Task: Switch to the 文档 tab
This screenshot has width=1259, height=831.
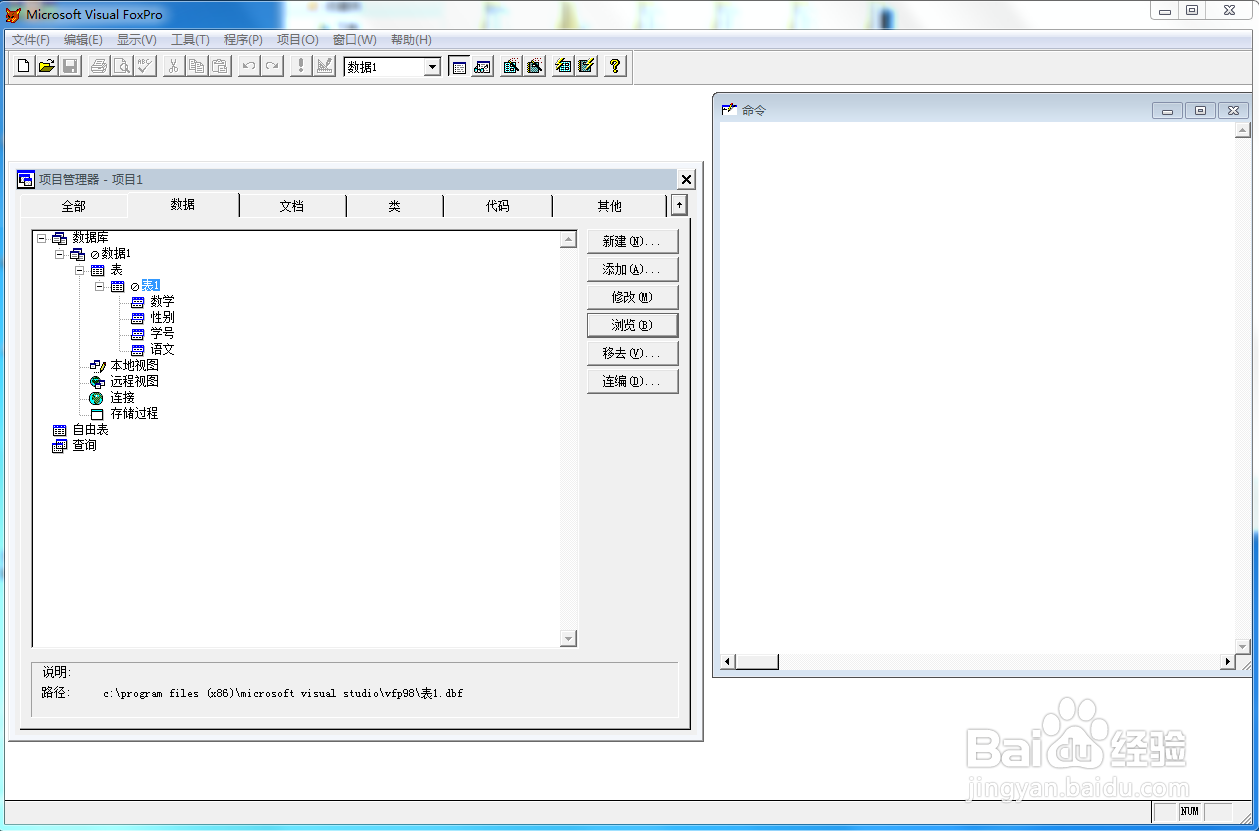Action: pos(292,206)
